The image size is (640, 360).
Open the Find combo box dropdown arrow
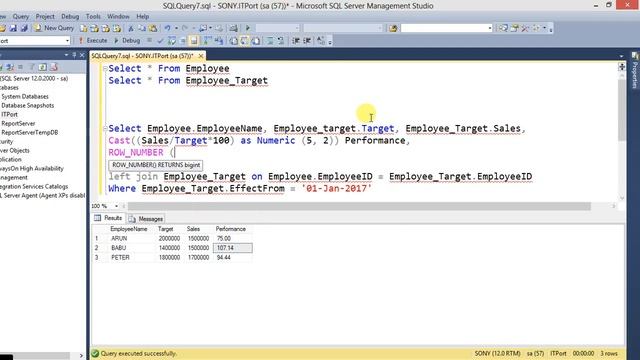[x=490, y=28]
